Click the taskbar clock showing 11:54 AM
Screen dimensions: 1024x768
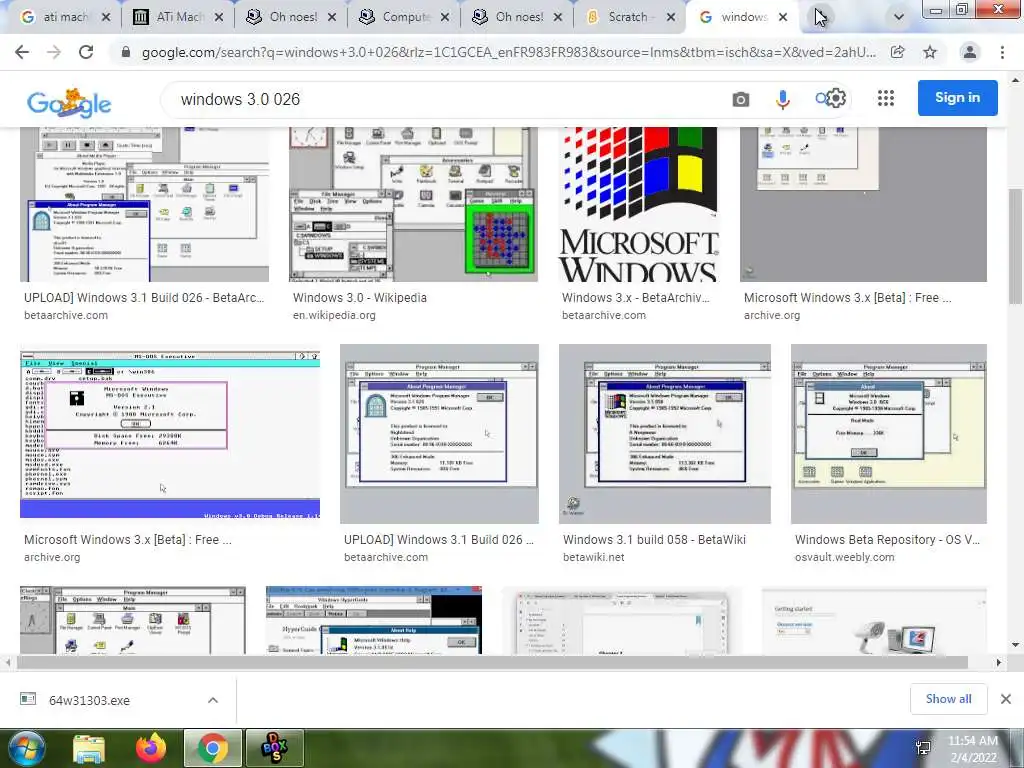(x=972, y=748)
